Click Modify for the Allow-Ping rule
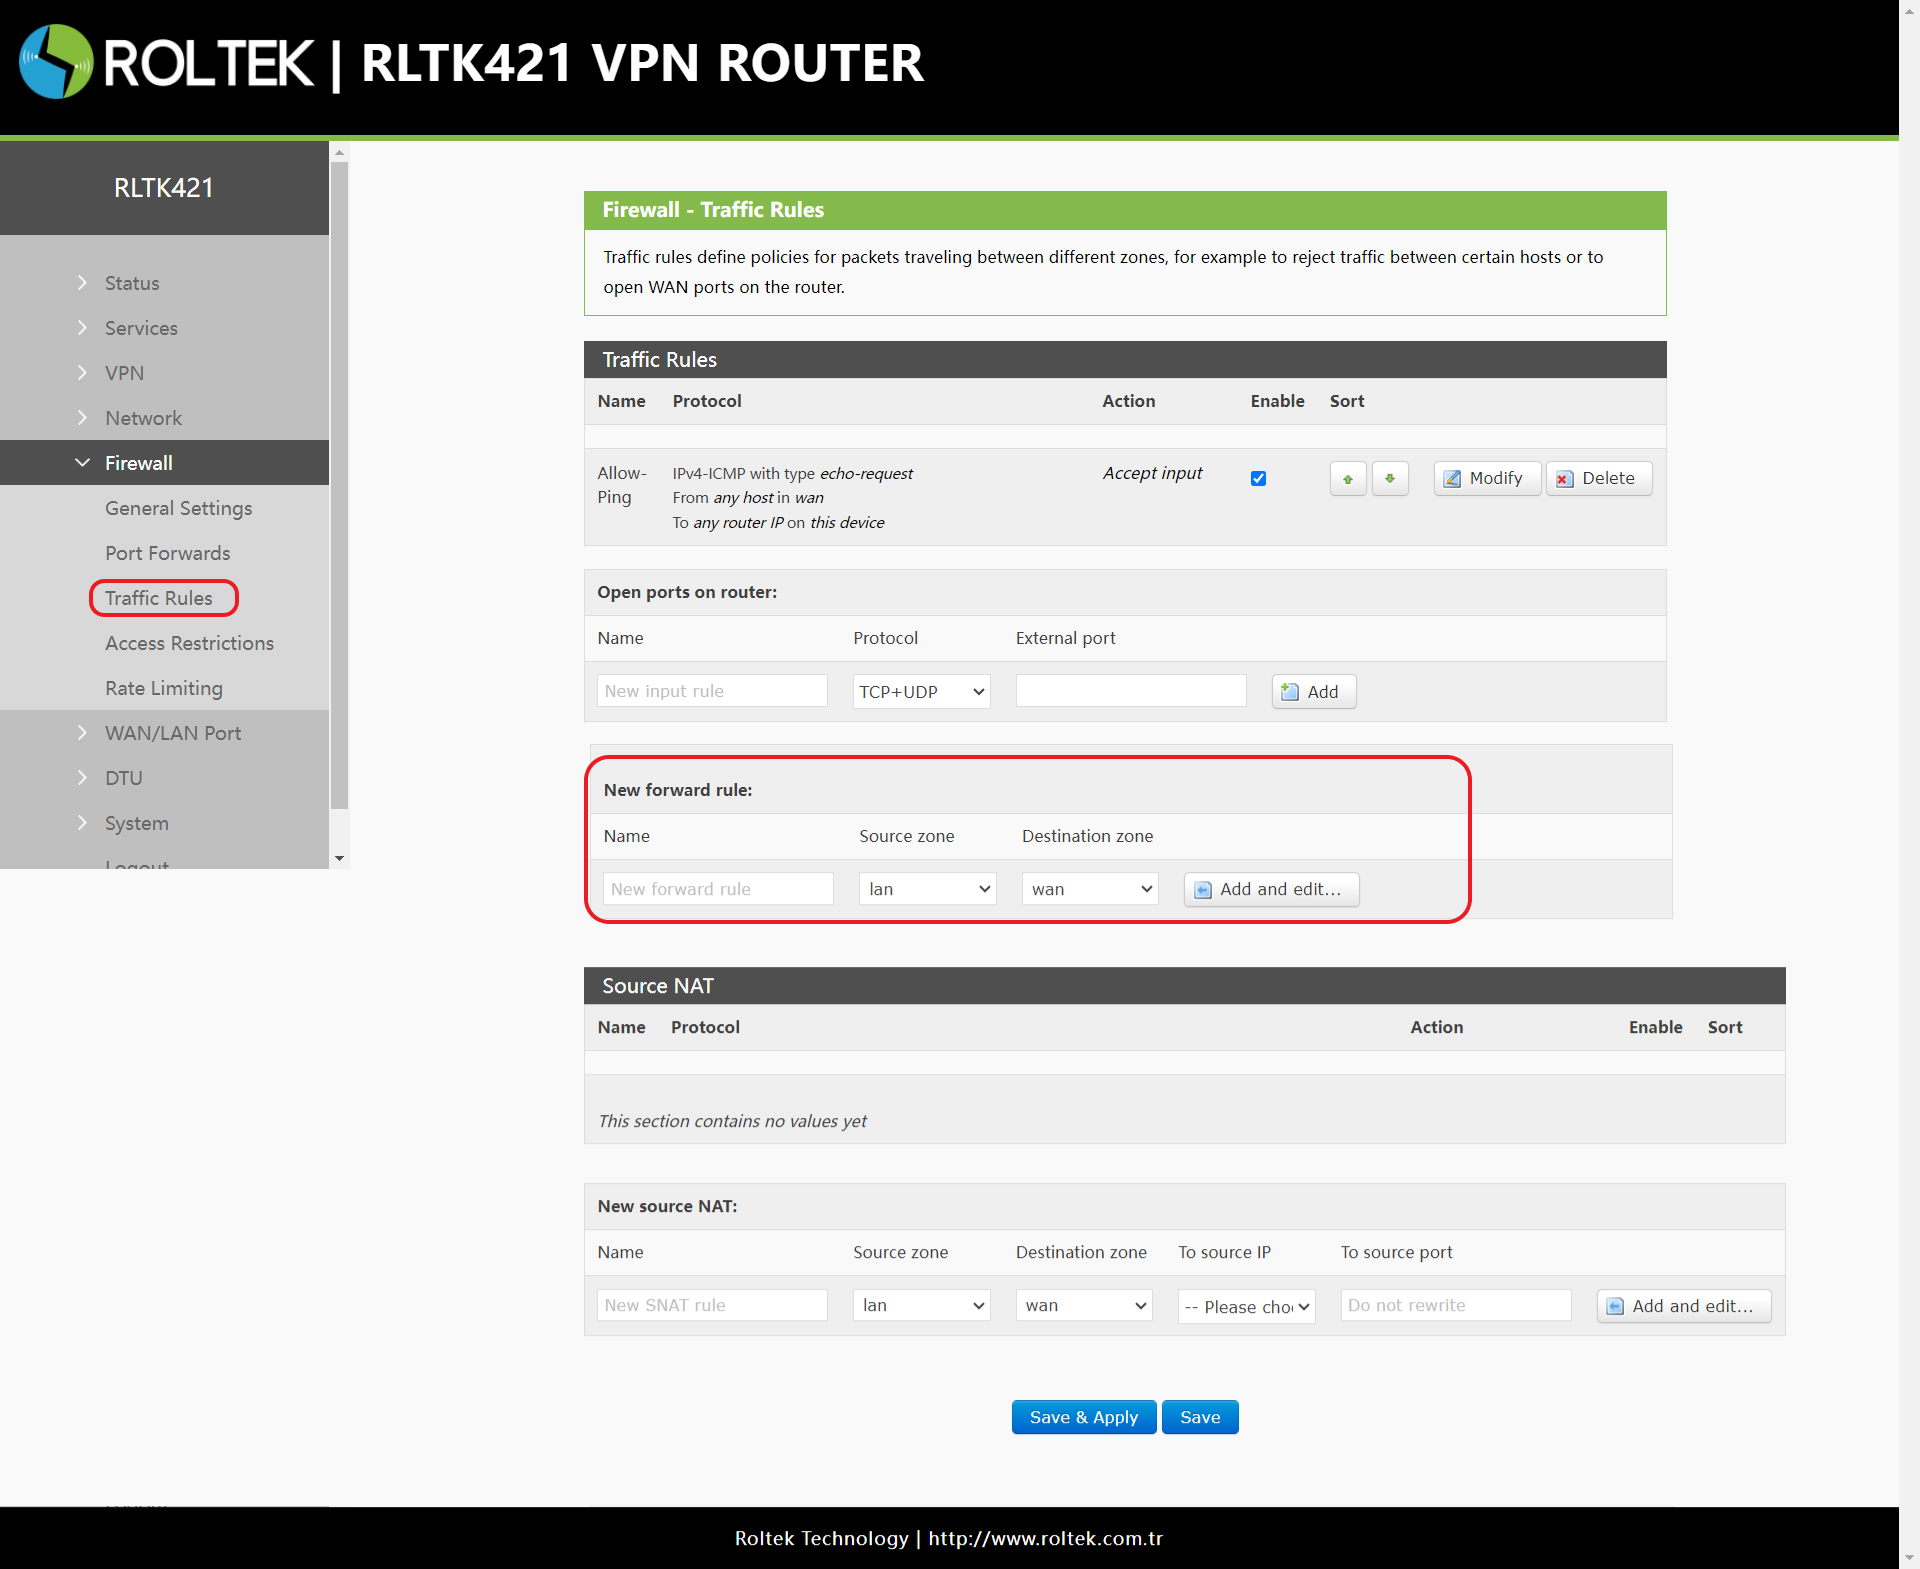 [x=1486, y=479]
